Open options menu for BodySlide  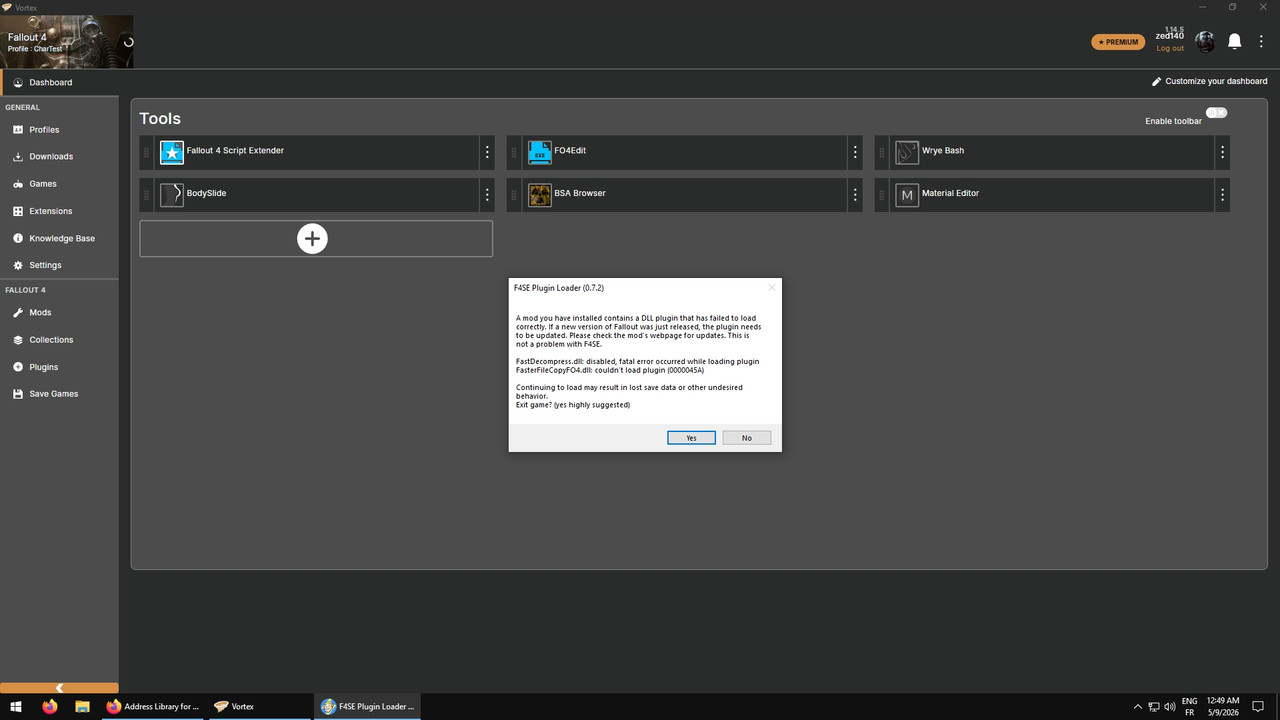coord(487,195)
